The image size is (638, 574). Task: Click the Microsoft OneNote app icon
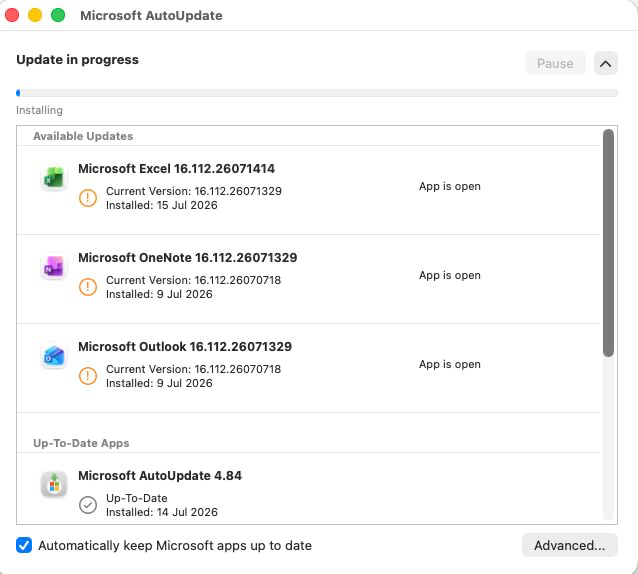pos(54,267)
